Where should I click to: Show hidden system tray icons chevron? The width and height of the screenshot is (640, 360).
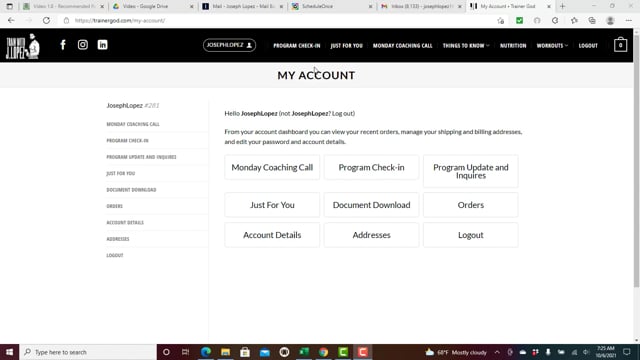pyautogui.click(x=497, y=352)
